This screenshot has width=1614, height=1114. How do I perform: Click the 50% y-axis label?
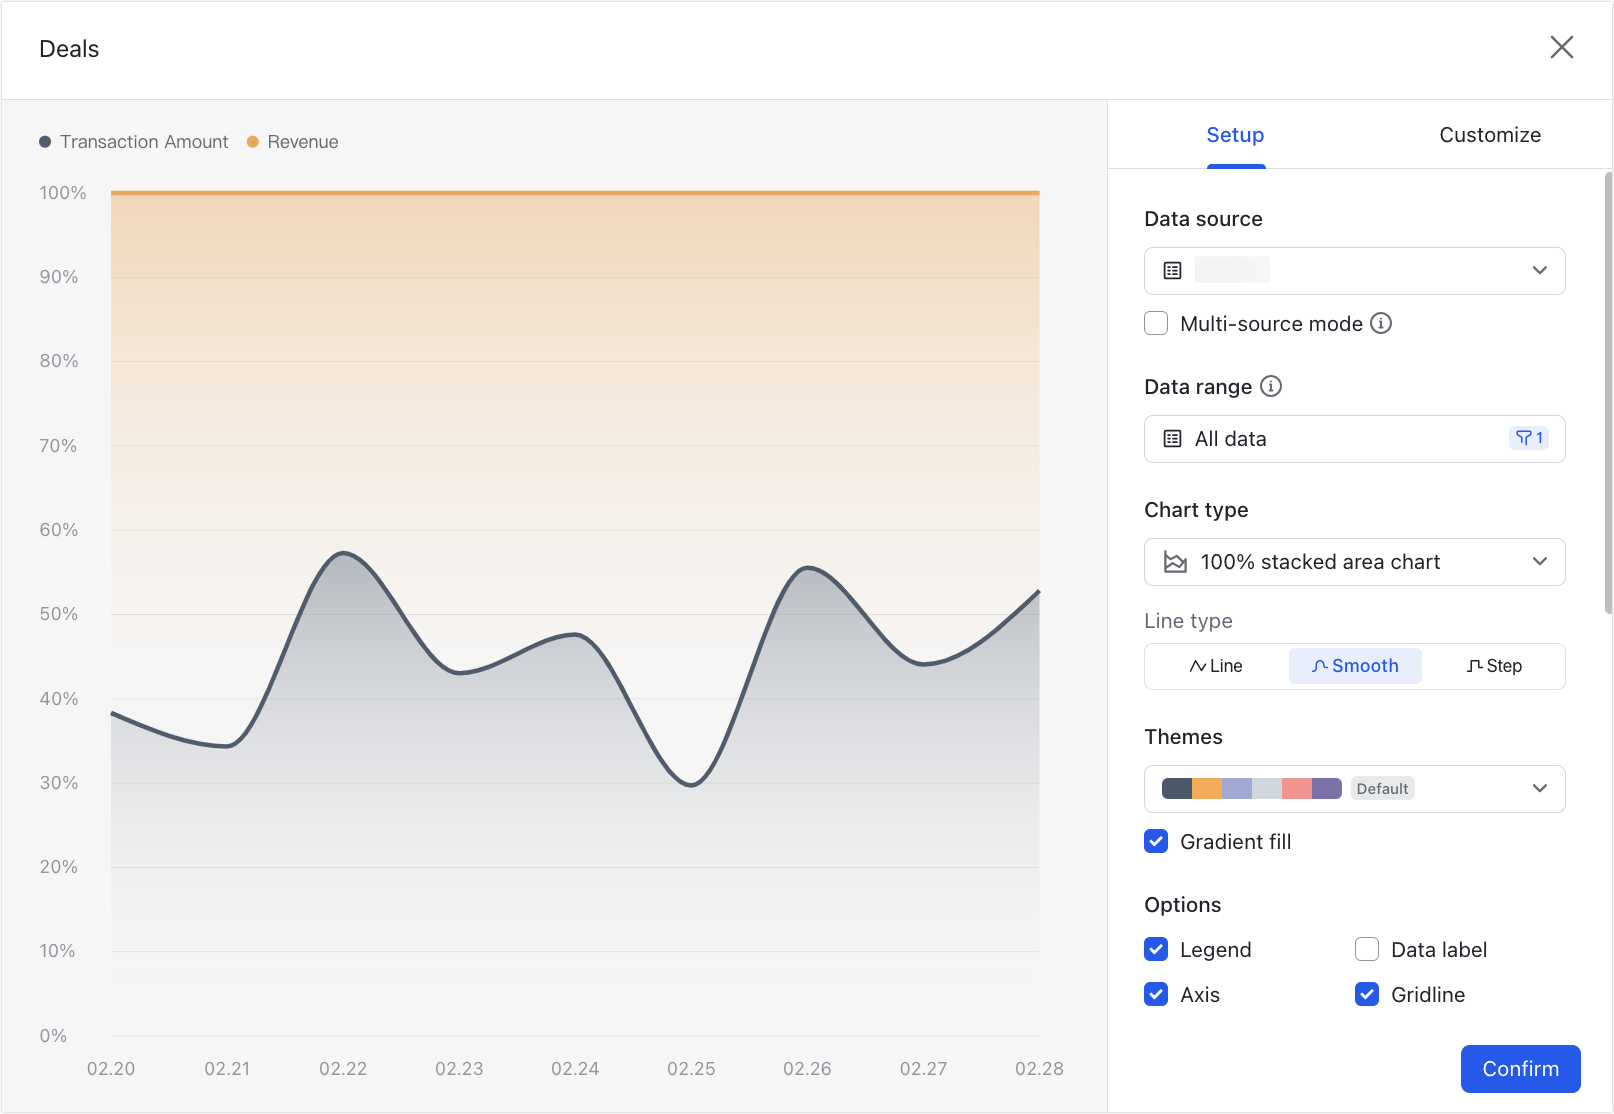(x=59, y=614)
